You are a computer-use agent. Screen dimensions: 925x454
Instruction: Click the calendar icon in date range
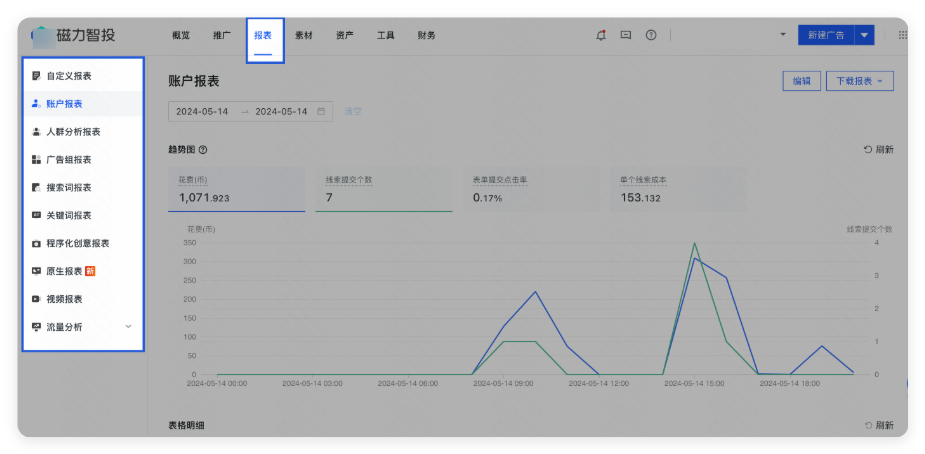point(322,111)
